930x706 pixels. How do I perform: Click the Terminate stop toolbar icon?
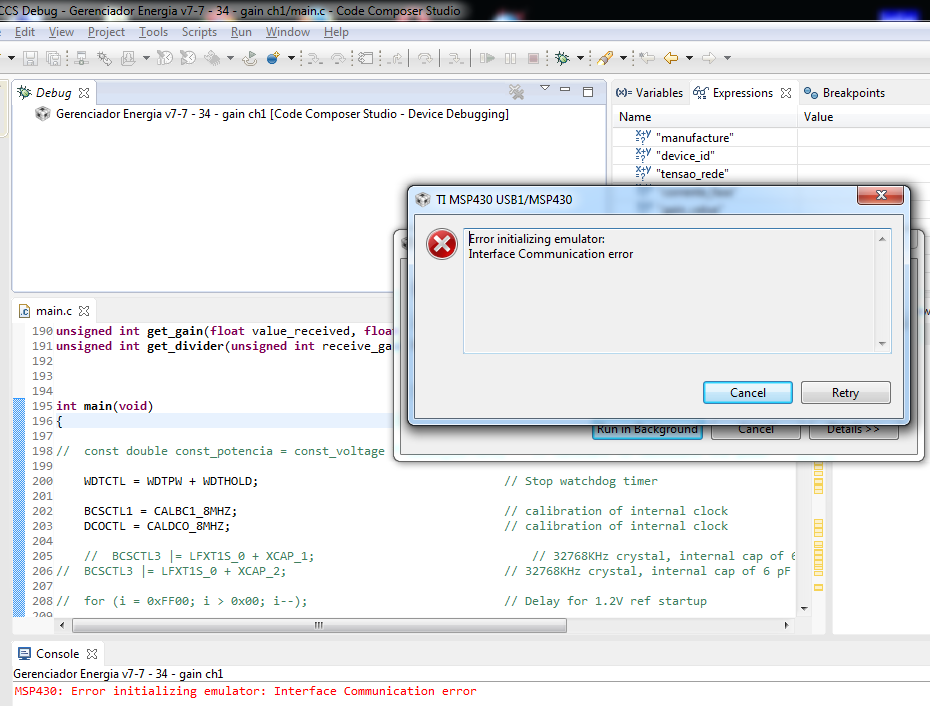coord(533,58)
